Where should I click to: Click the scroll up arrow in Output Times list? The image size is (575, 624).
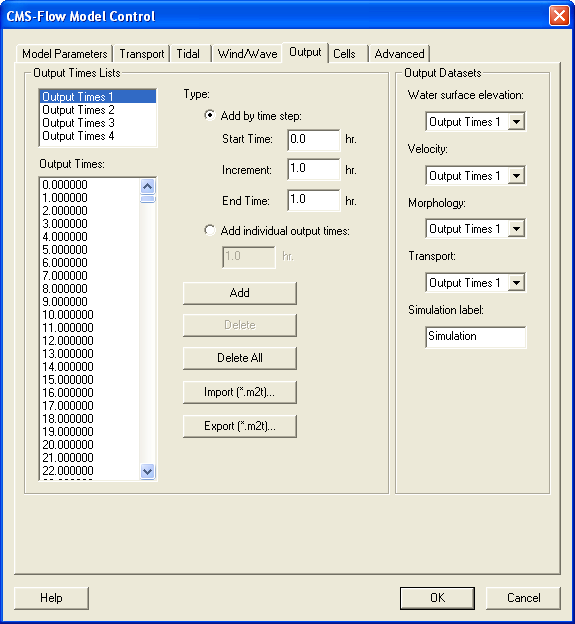[147, 186]
